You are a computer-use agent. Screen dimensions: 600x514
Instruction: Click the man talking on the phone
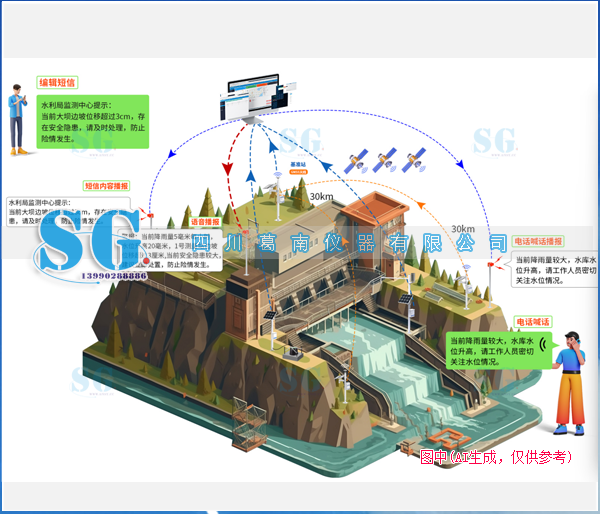571,383
